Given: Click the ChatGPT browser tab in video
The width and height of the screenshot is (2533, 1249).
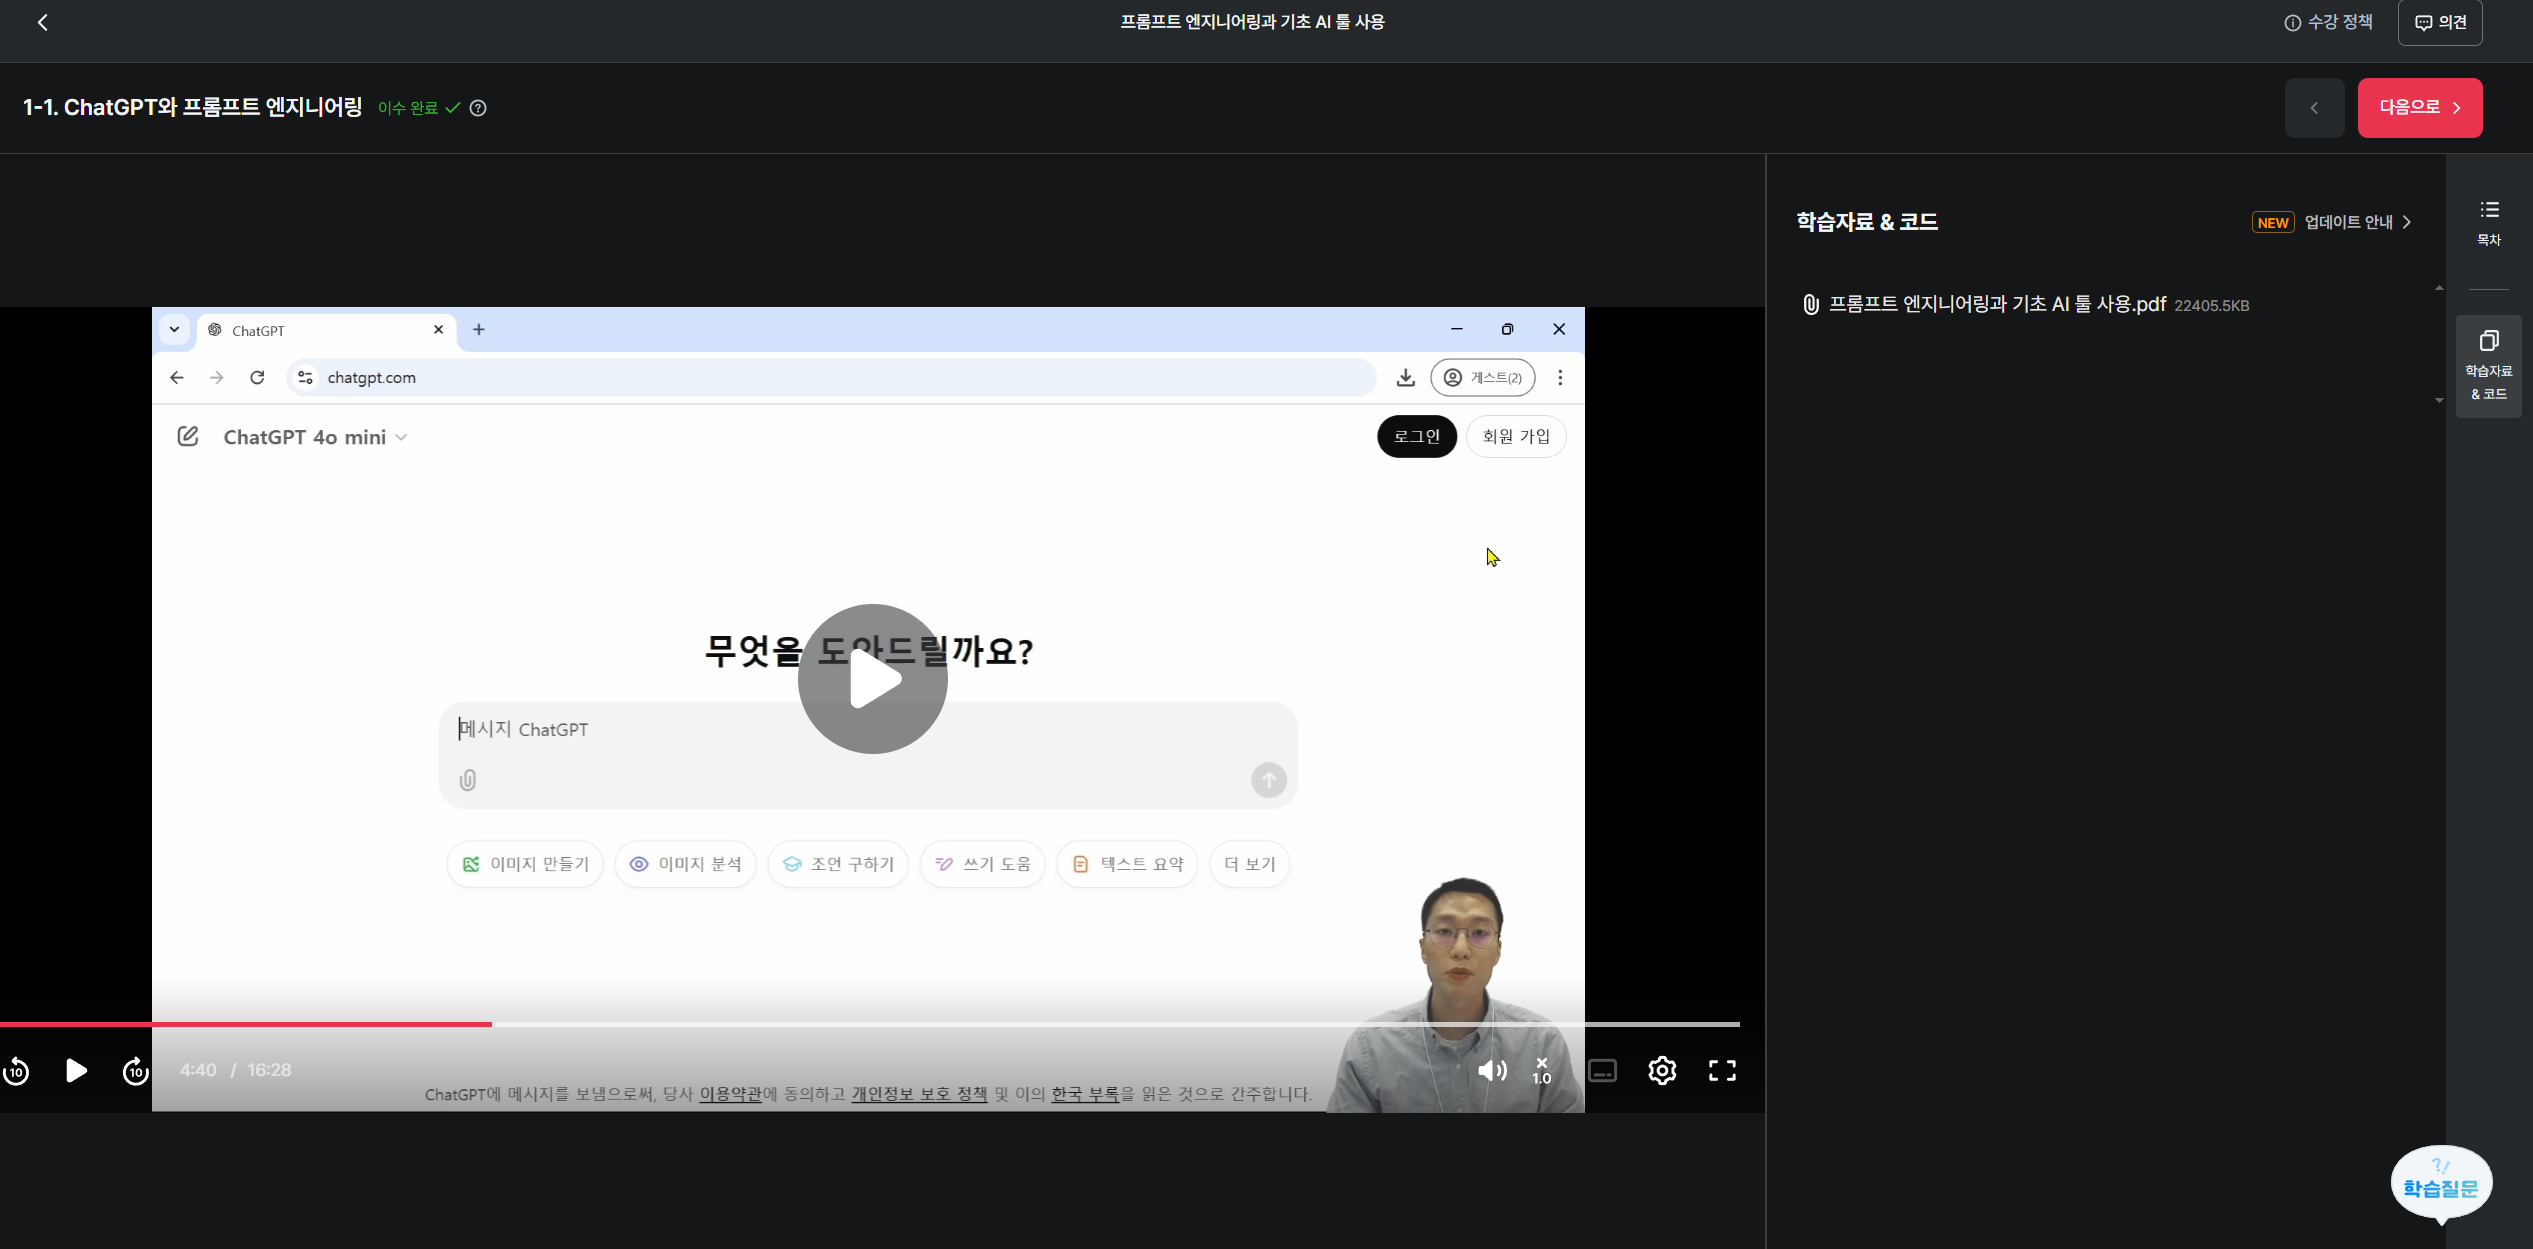Looking at the screenshot, I should pyautogui.click(x=325, y=330).
